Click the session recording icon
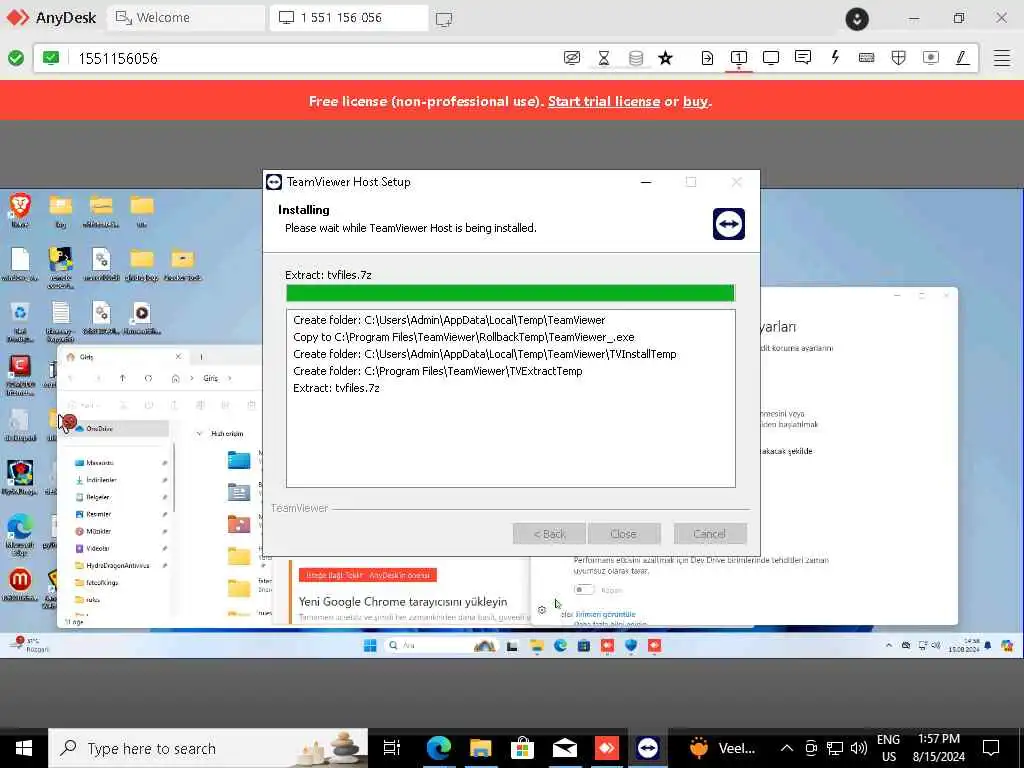Viewport: 1024px width, 768px height. coord(931,58)
